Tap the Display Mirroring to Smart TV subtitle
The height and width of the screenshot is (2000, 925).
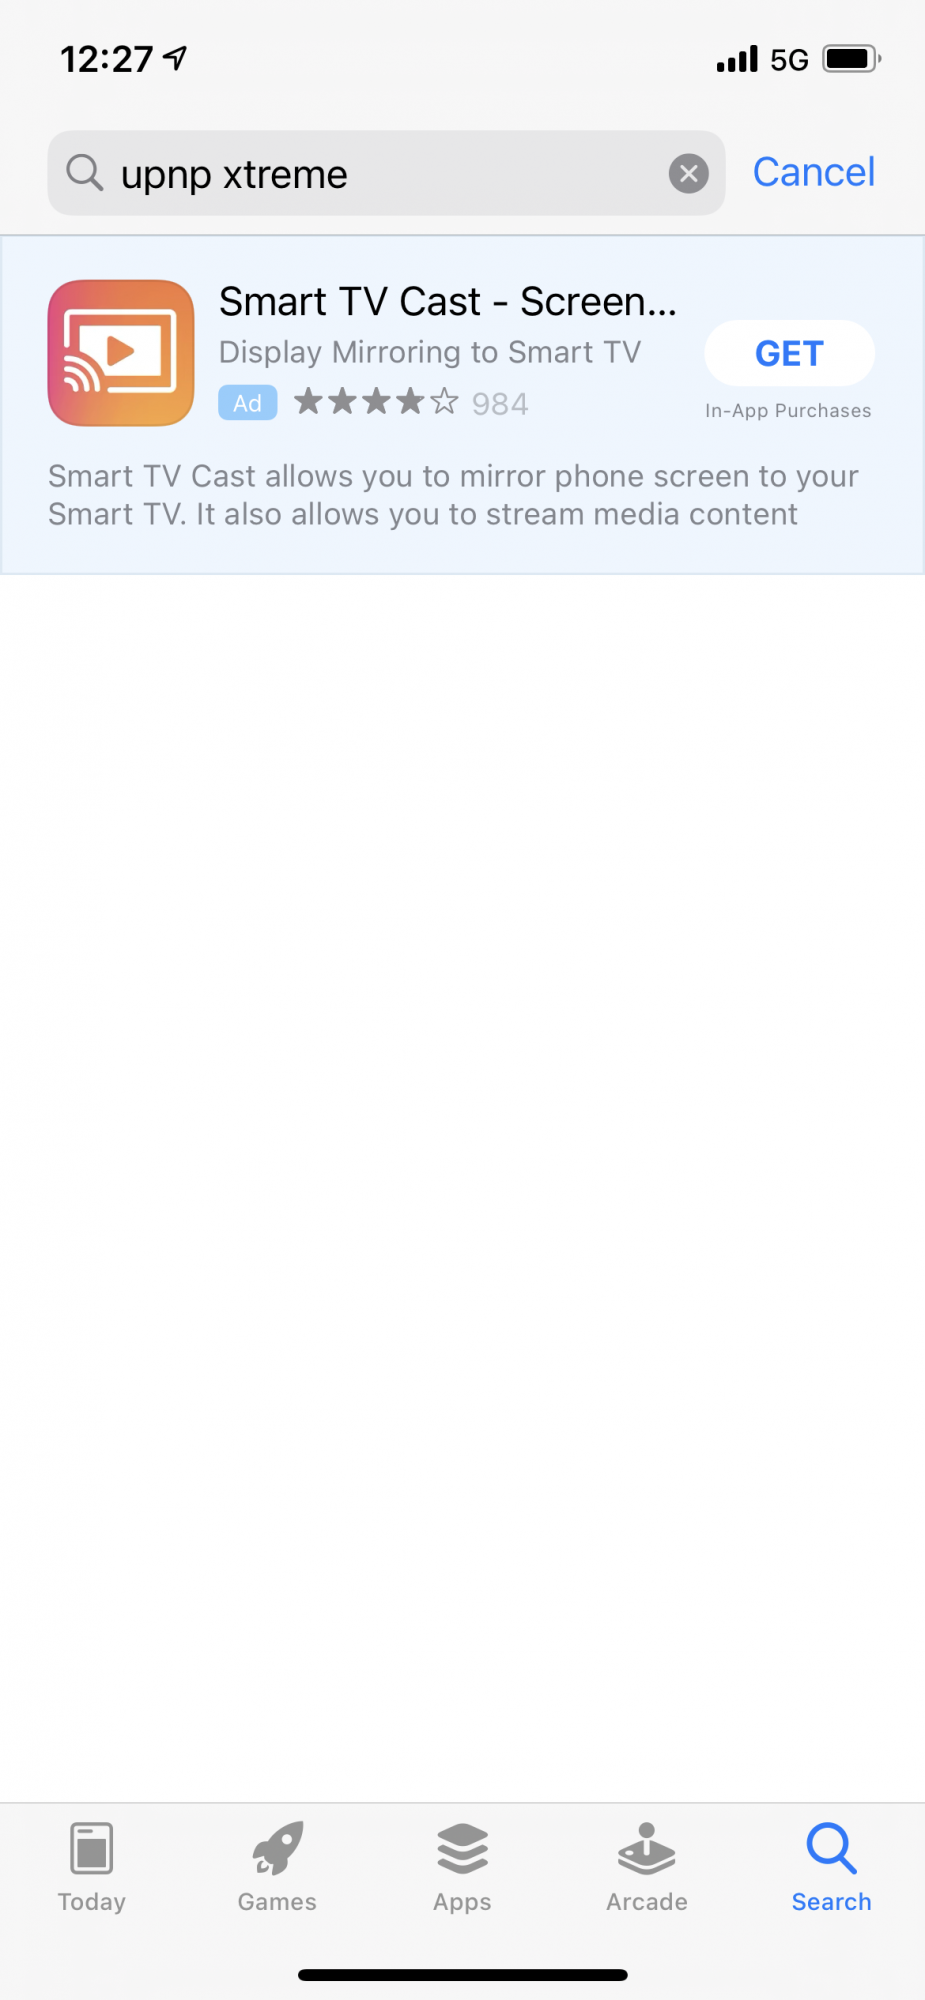click(x=430, y=352)
